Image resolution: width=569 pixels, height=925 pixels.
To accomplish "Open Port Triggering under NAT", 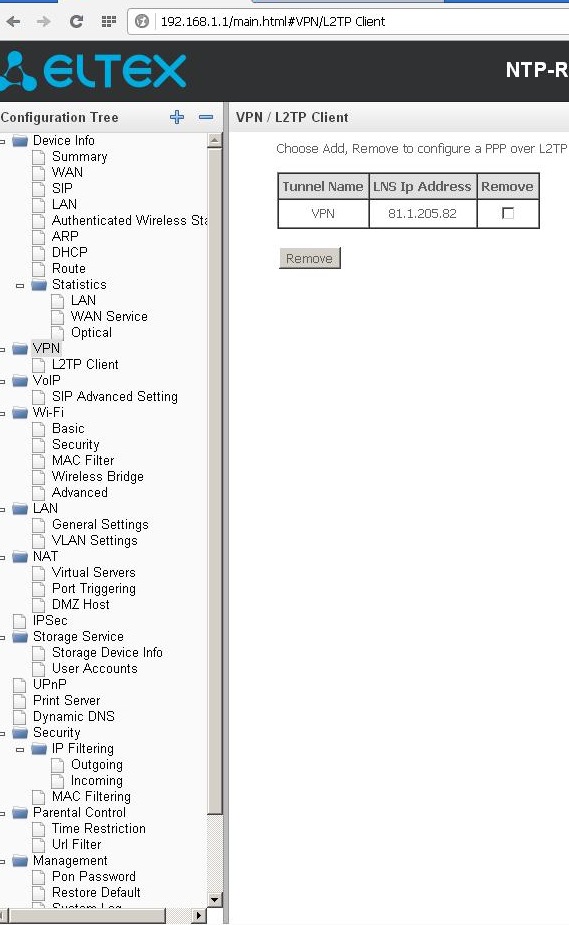I will click(x=94, y=589).
